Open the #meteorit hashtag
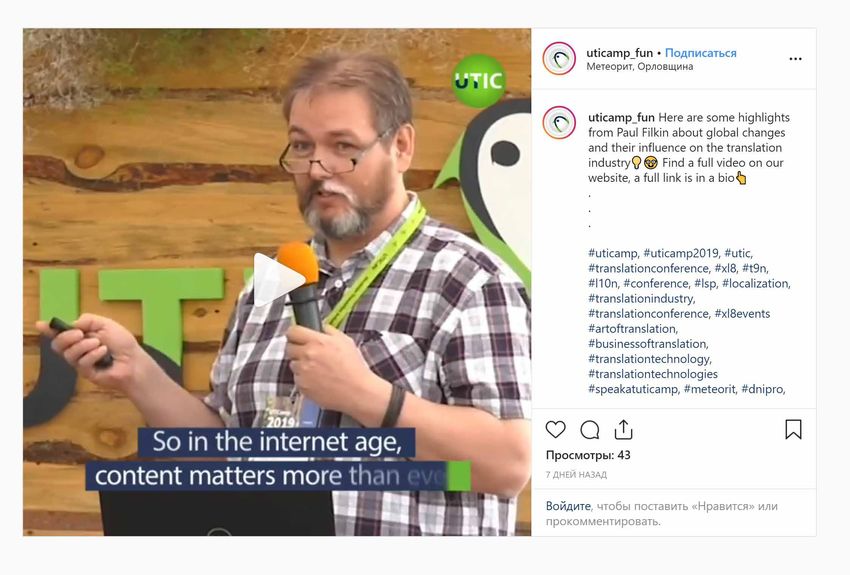This screenshot has height=575, width=850. (710, 389)
